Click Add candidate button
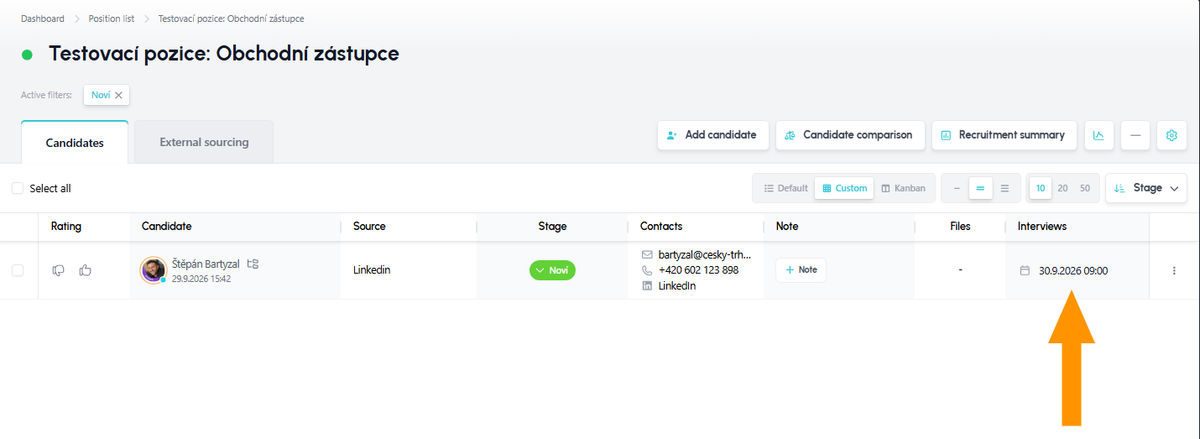 (x=713, y=135)
